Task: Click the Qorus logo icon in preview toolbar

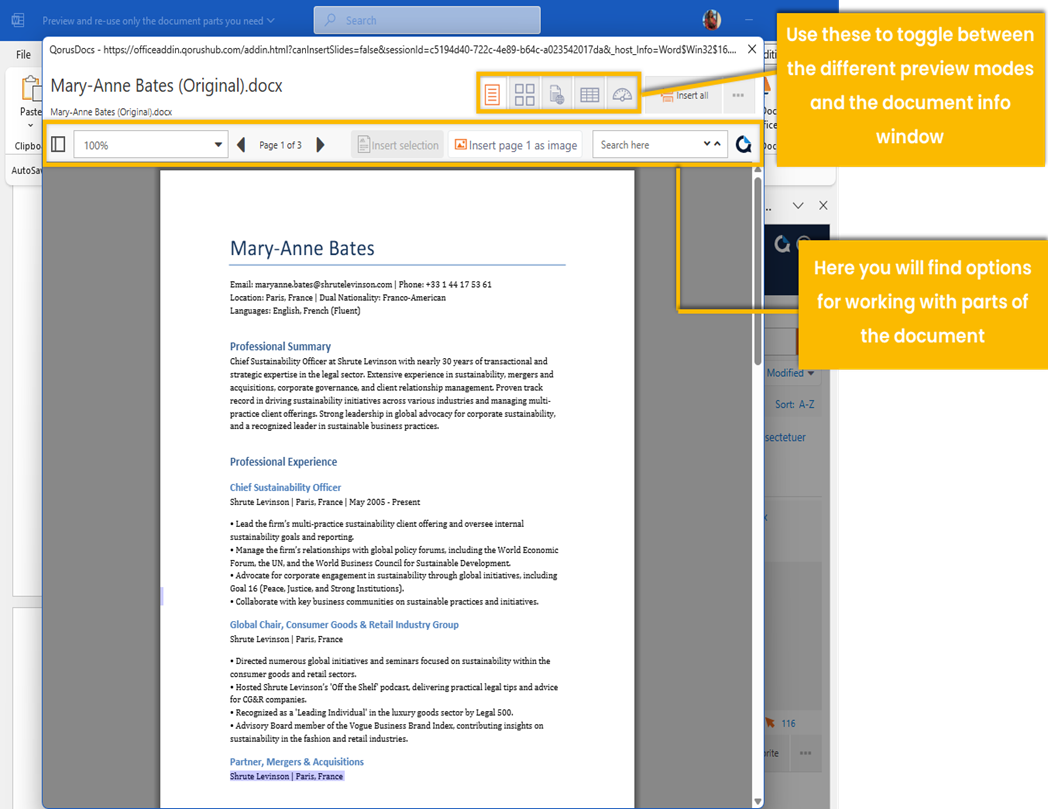Action: [743, 144]
